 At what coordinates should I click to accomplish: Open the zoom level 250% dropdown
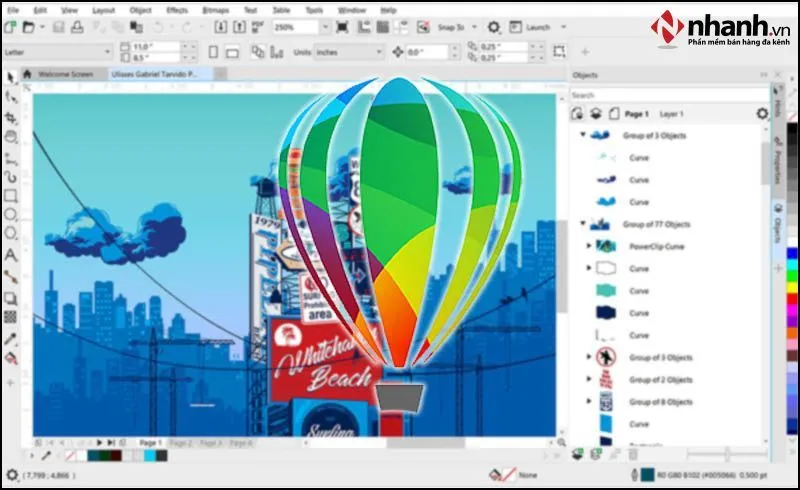[x=325, y=27]
